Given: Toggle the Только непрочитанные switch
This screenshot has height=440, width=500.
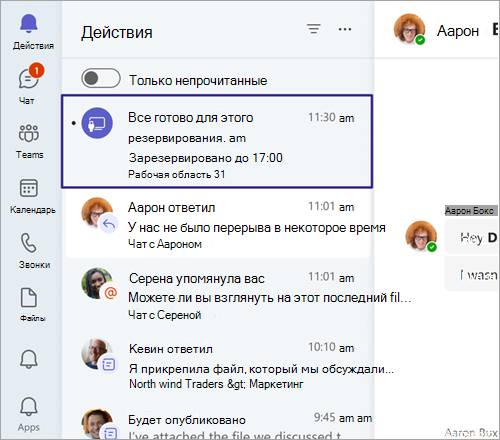Looking at the screenshot, I should [x=101, y=78].
